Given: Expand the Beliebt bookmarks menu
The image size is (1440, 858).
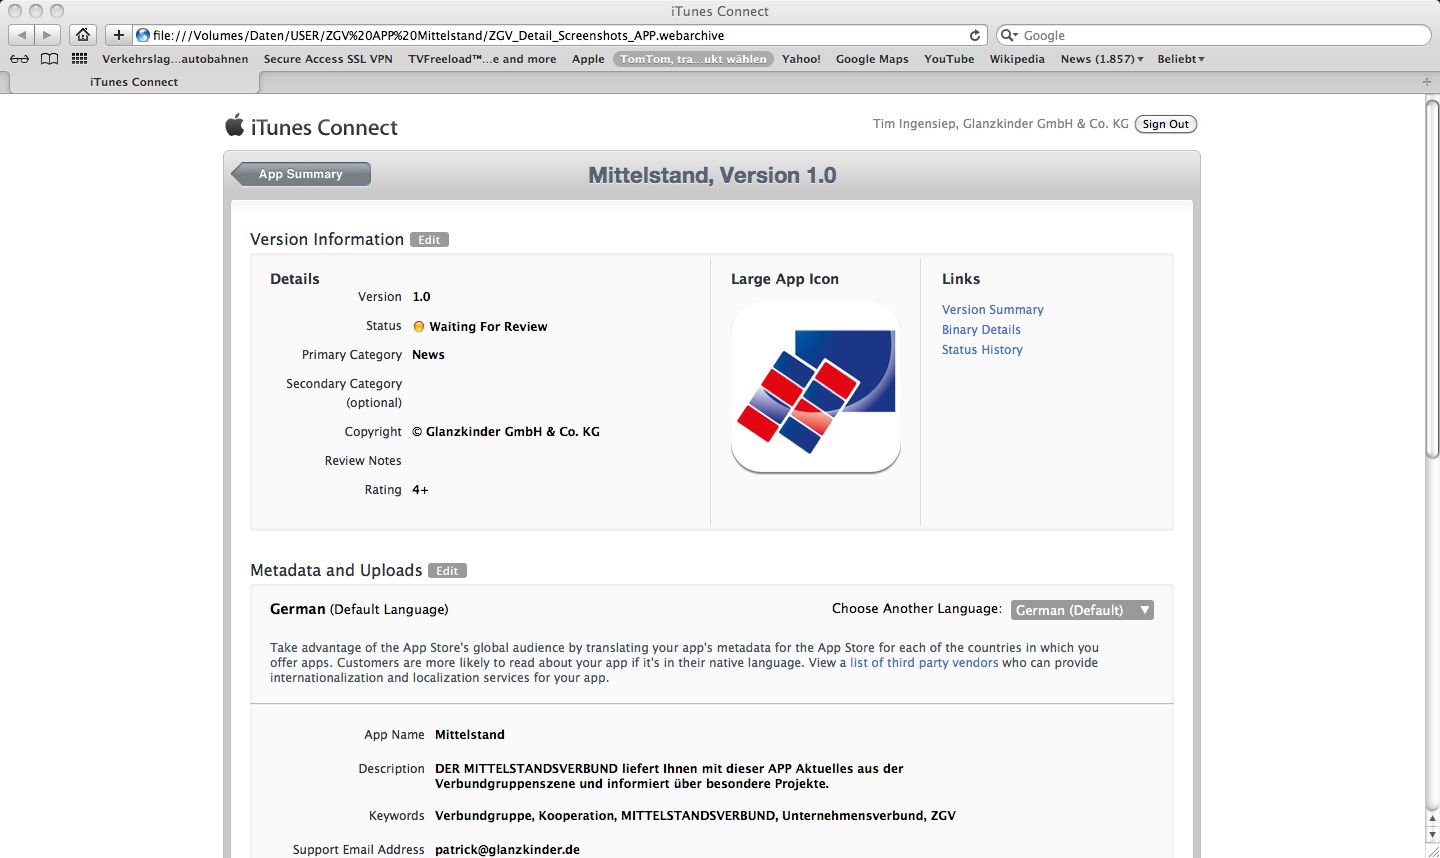Looking at the screenshot, I should [1181, 59].
